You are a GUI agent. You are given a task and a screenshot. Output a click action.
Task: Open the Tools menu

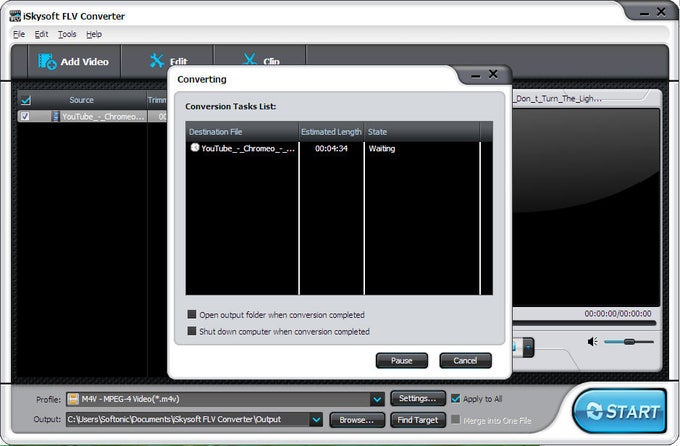pyautogui.click(x=67, y=34)
